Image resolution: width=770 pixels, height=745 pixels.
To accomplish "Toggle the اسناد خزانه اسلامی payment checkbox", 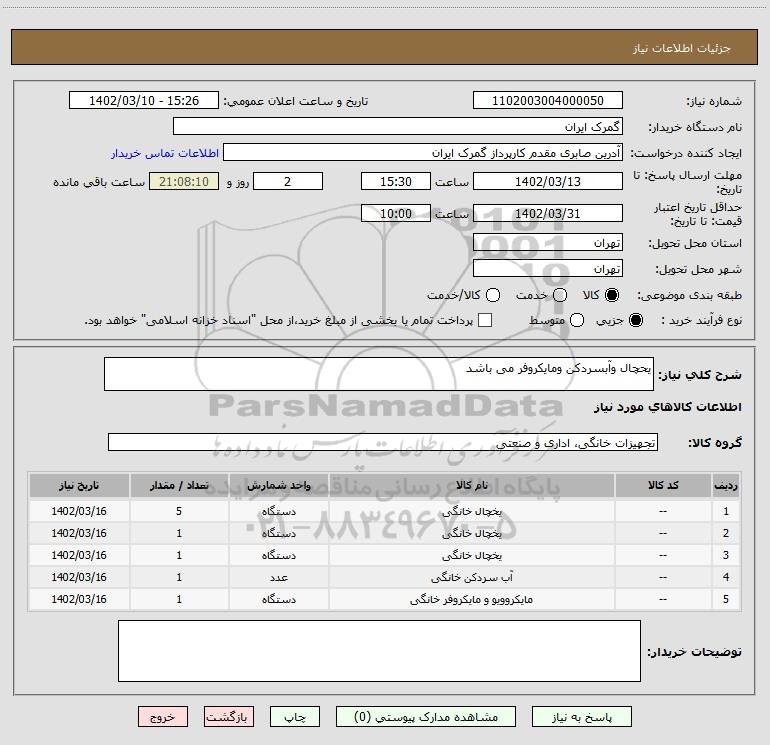I will (x=485, y=320).
